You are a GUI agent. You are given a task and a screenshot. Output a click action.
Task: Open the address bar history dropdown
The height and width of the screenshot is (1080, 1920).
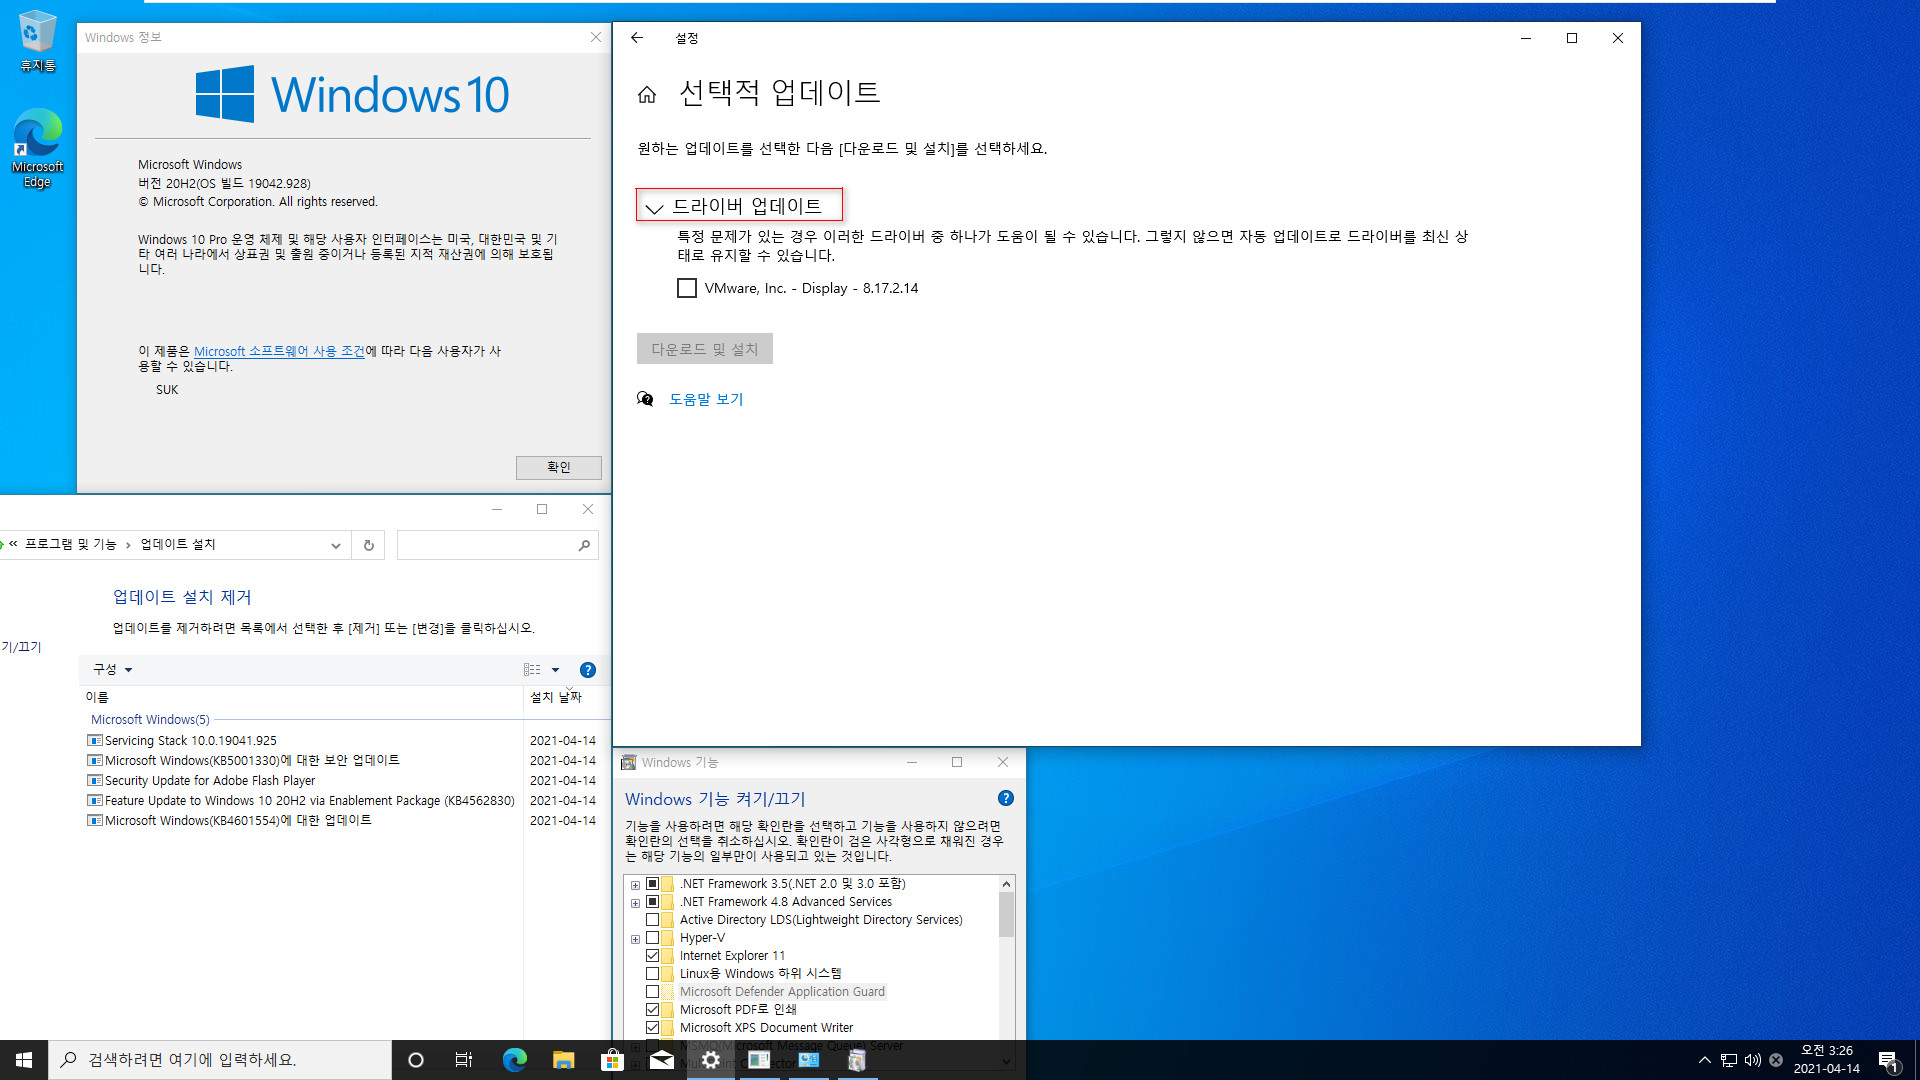(x=336, y=545)
